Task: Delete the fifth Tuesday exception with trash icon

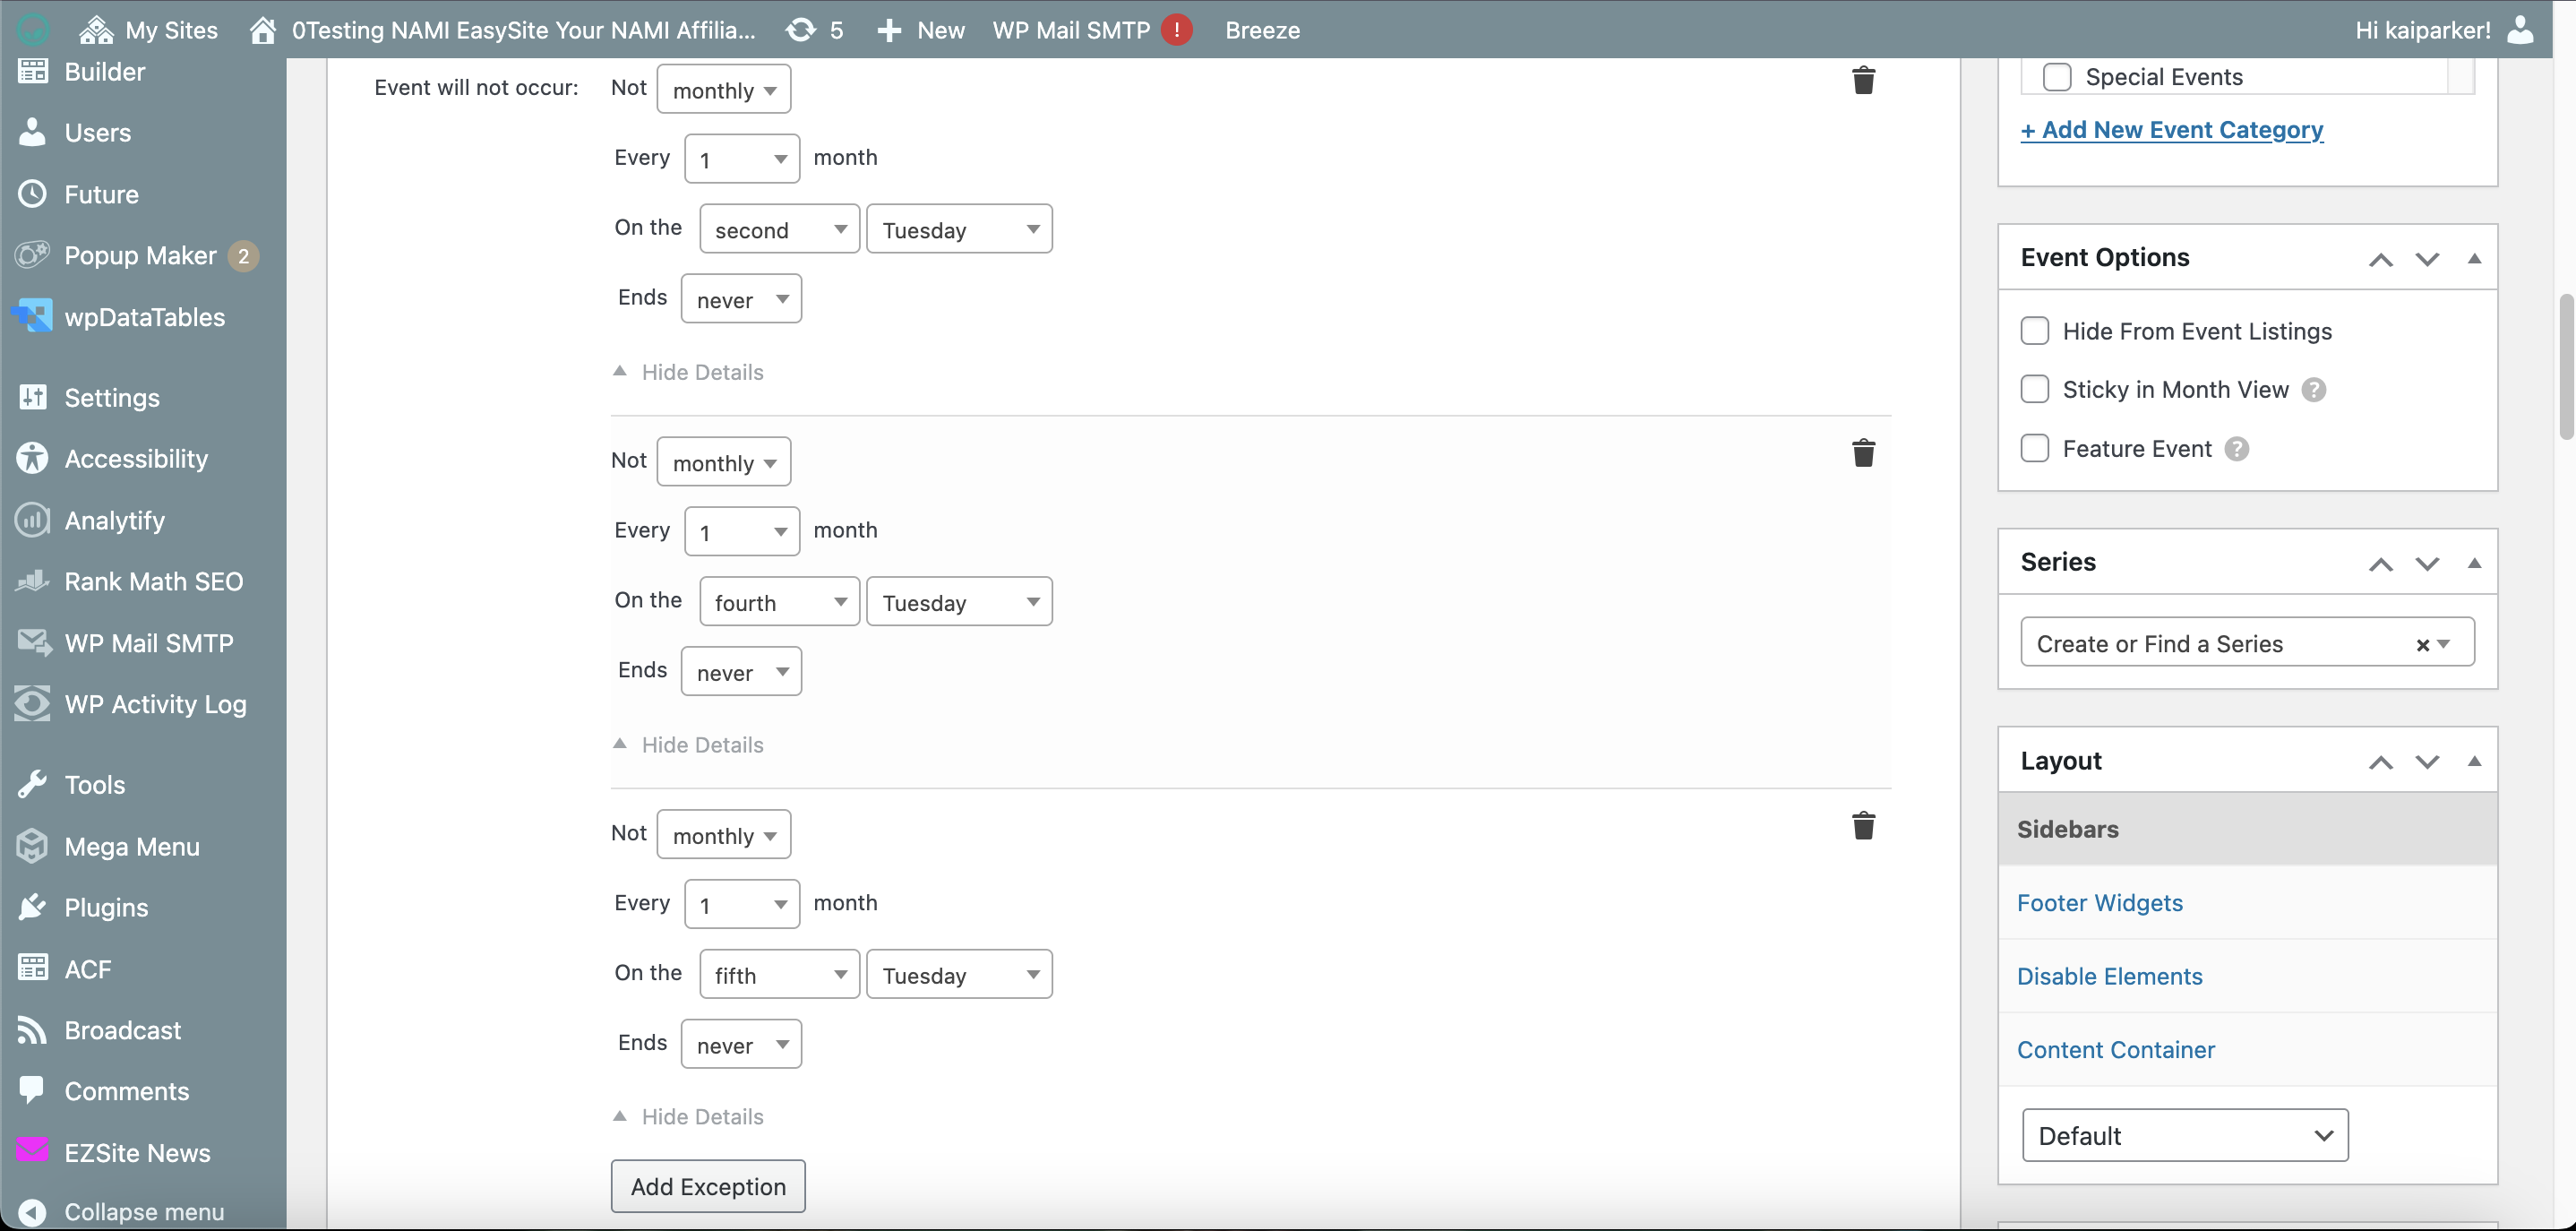Action: click(x=1862, y=826)
